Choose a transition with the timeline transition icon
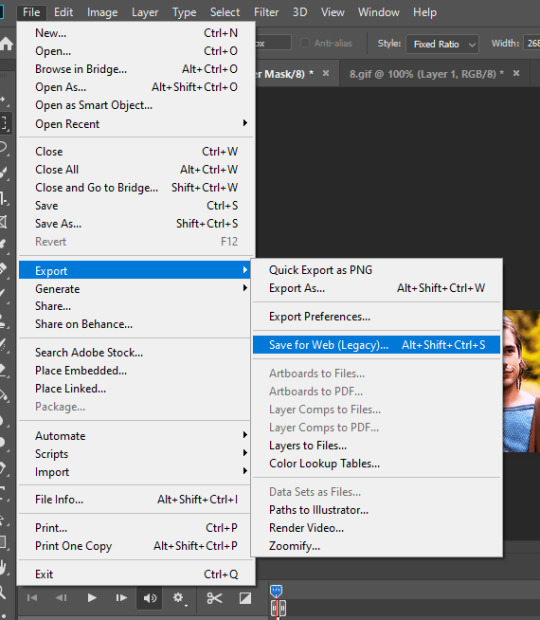Screen dimensions: 540x620 (x=245, y=598)
